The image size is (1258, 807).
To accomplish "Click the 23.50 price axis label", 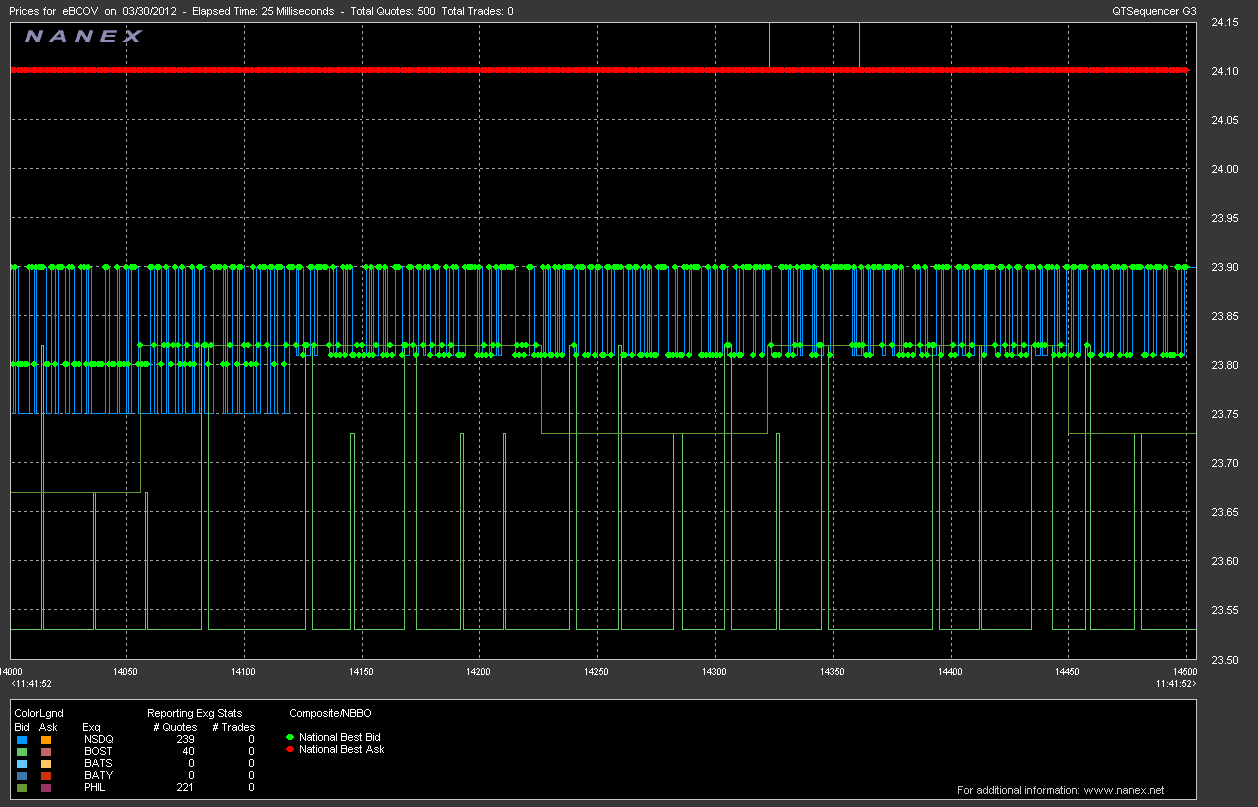I will pyautogui.click(x=1224, y=660).
